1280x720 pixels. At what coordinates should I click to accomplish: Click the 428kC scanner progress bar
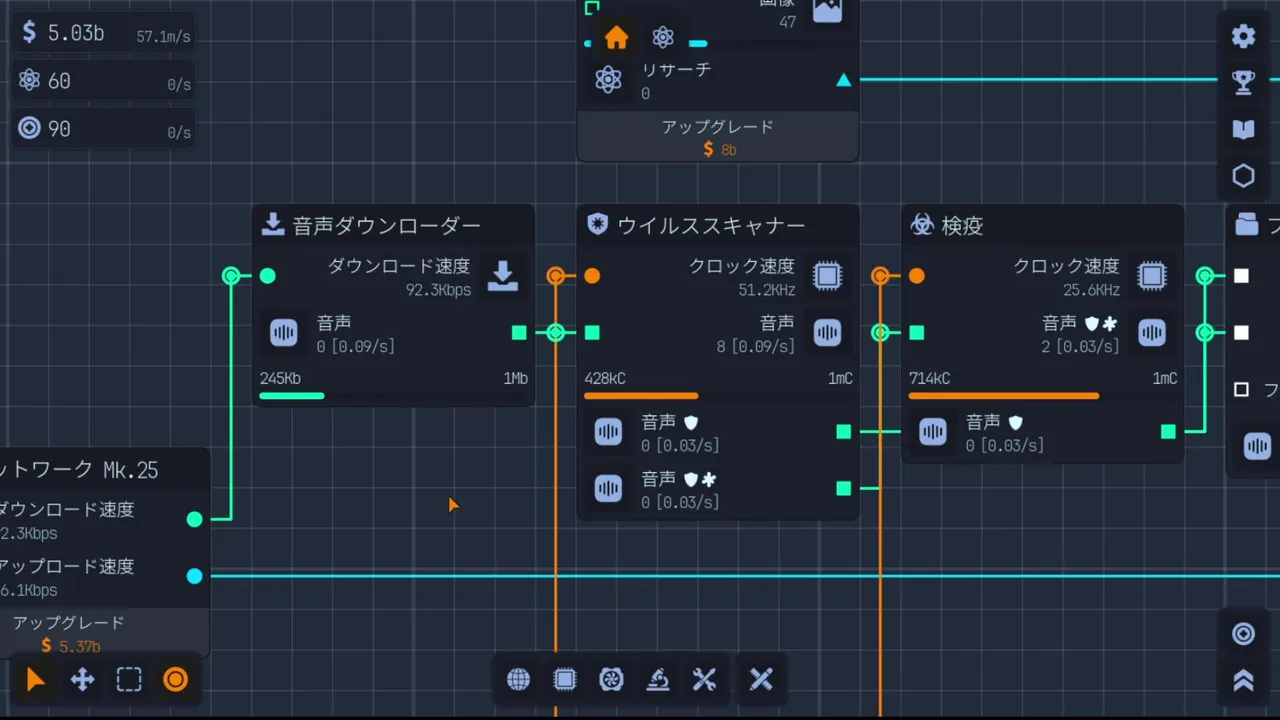click(x=718, y=396)
